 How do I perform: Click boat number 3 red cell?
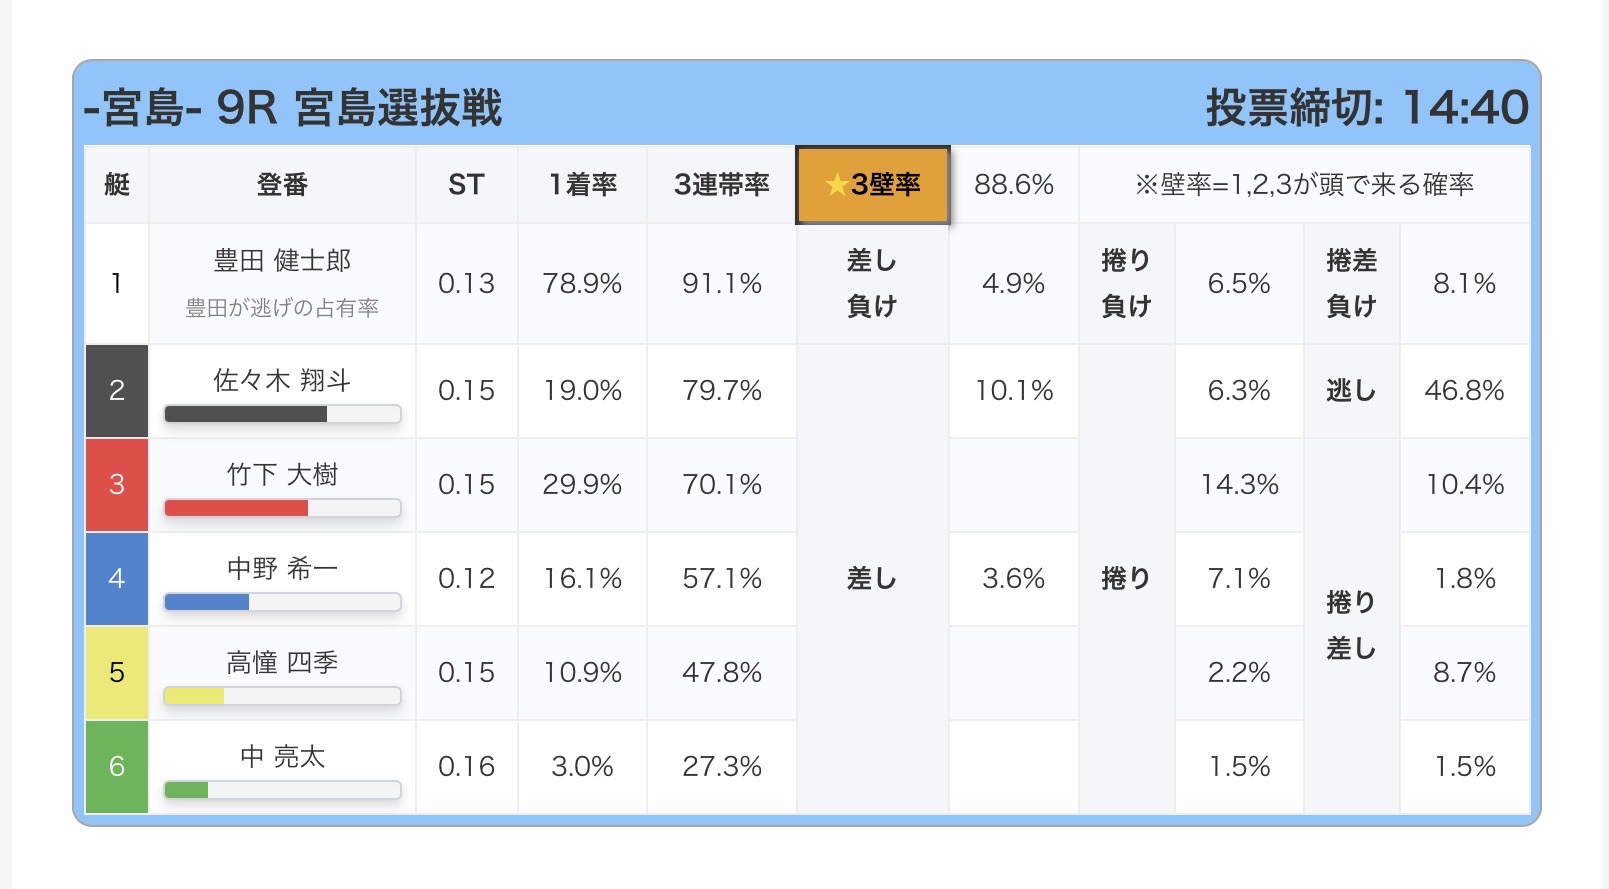117,485
